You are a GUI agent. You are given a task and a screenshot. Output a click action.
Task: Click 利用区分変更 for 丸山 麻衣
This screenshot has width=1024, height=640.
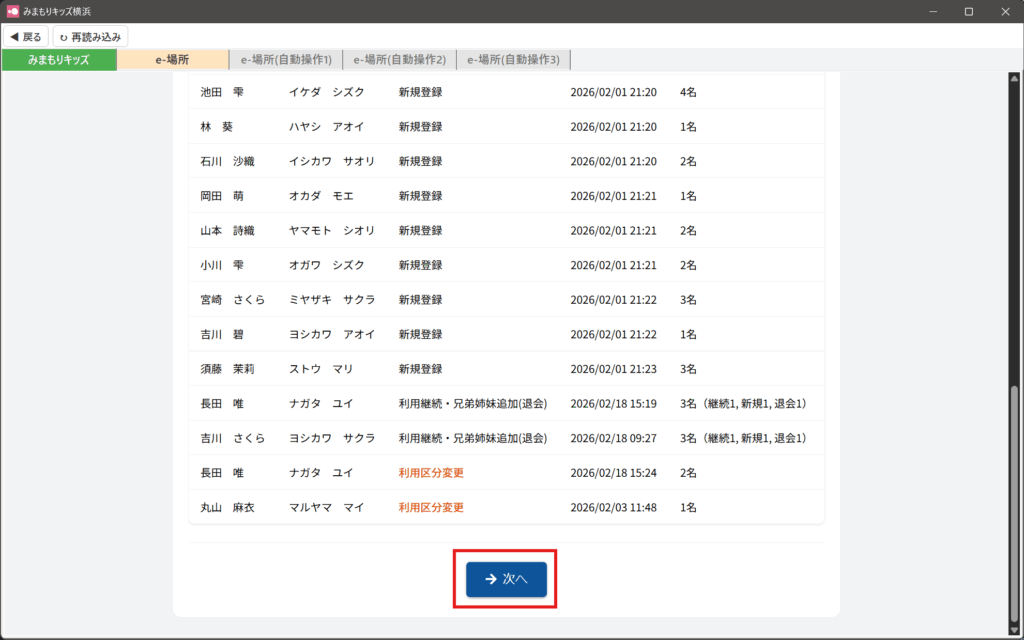(431, 508)
